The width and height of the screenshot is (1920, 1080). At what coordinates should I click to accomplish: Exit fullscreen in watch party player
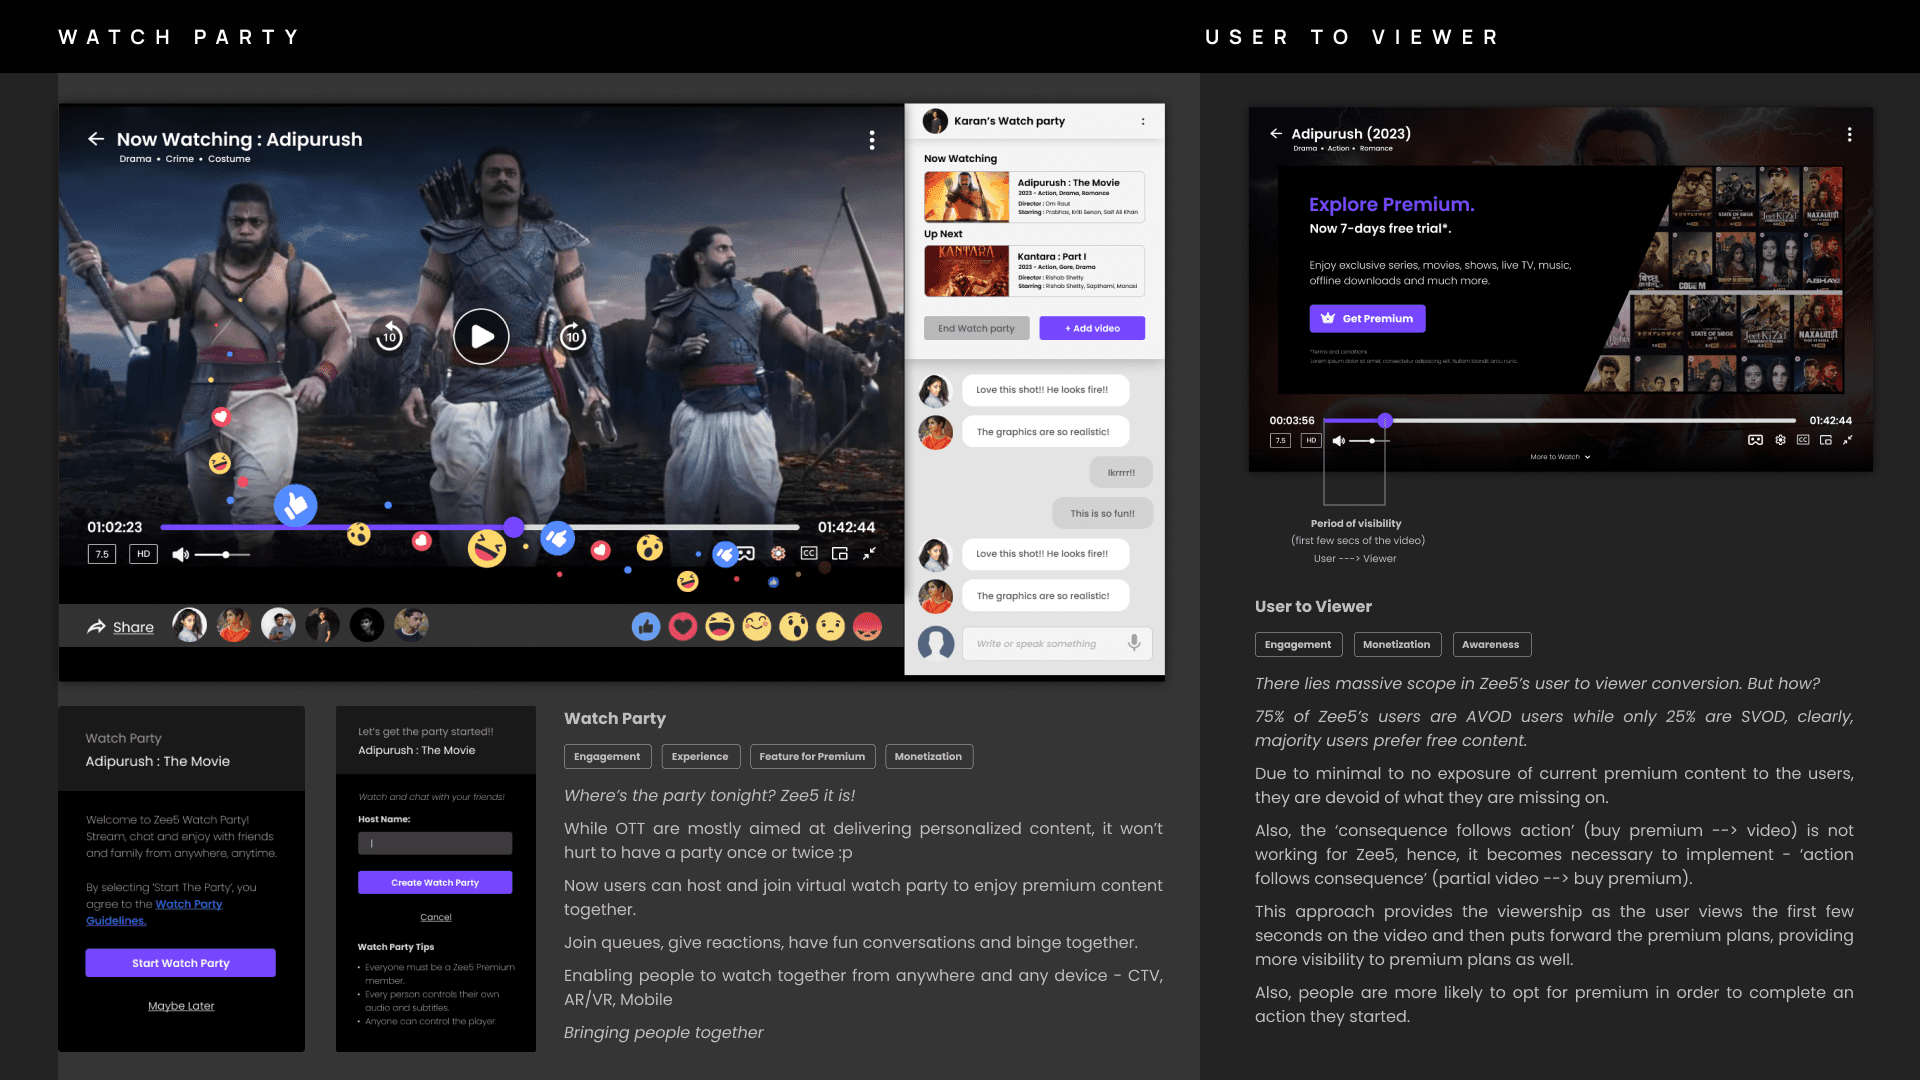pyautogui.click(x=870, y=553)
